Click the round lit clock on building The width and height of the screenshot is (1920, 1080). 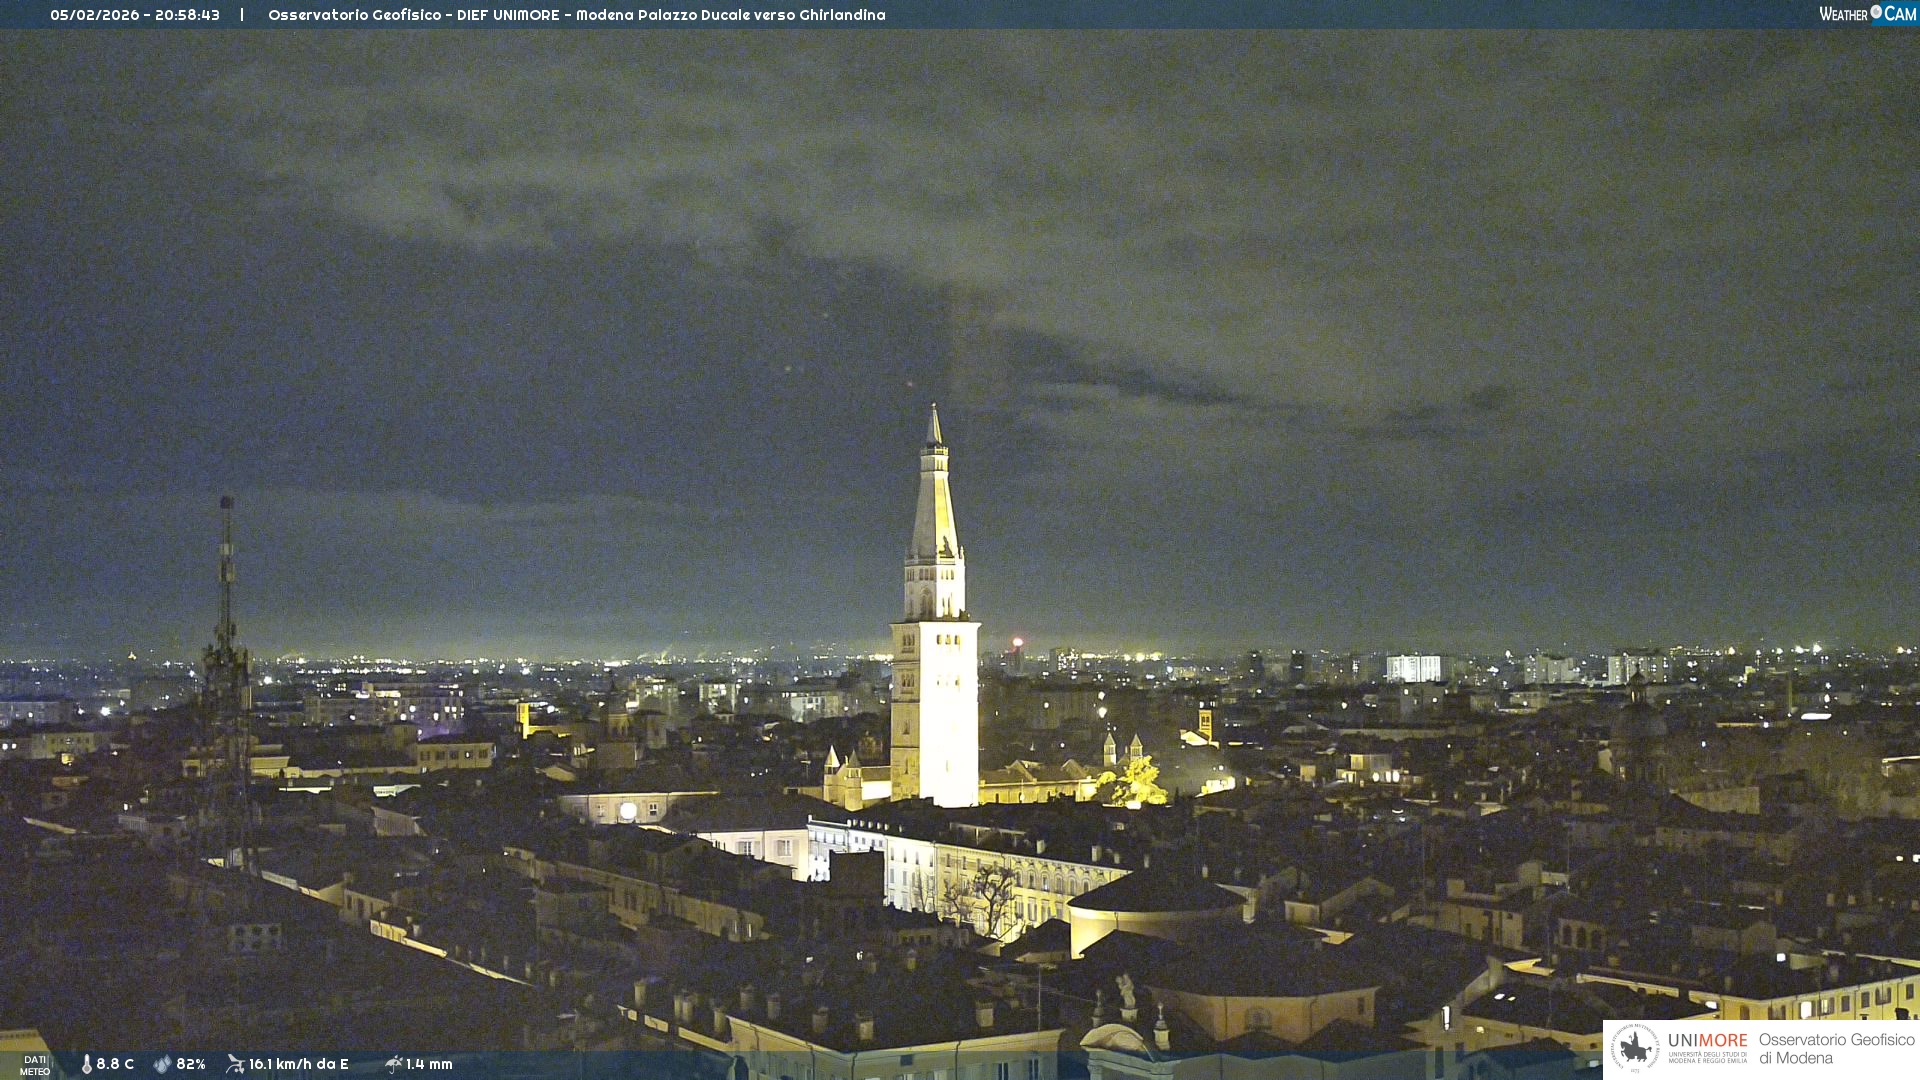pyautogui.click(x=628, y=811)
